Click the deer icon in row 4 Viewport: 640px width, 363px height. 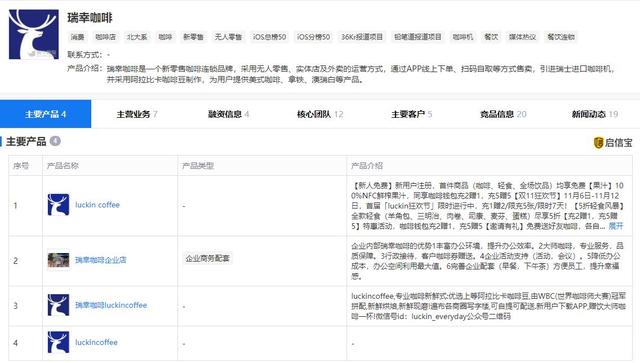[x=58, y=342]
